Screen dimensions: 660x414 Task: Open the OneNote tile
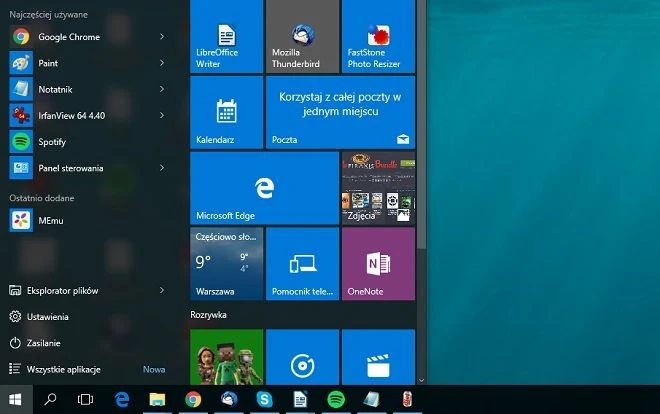[x=378, y=264]
